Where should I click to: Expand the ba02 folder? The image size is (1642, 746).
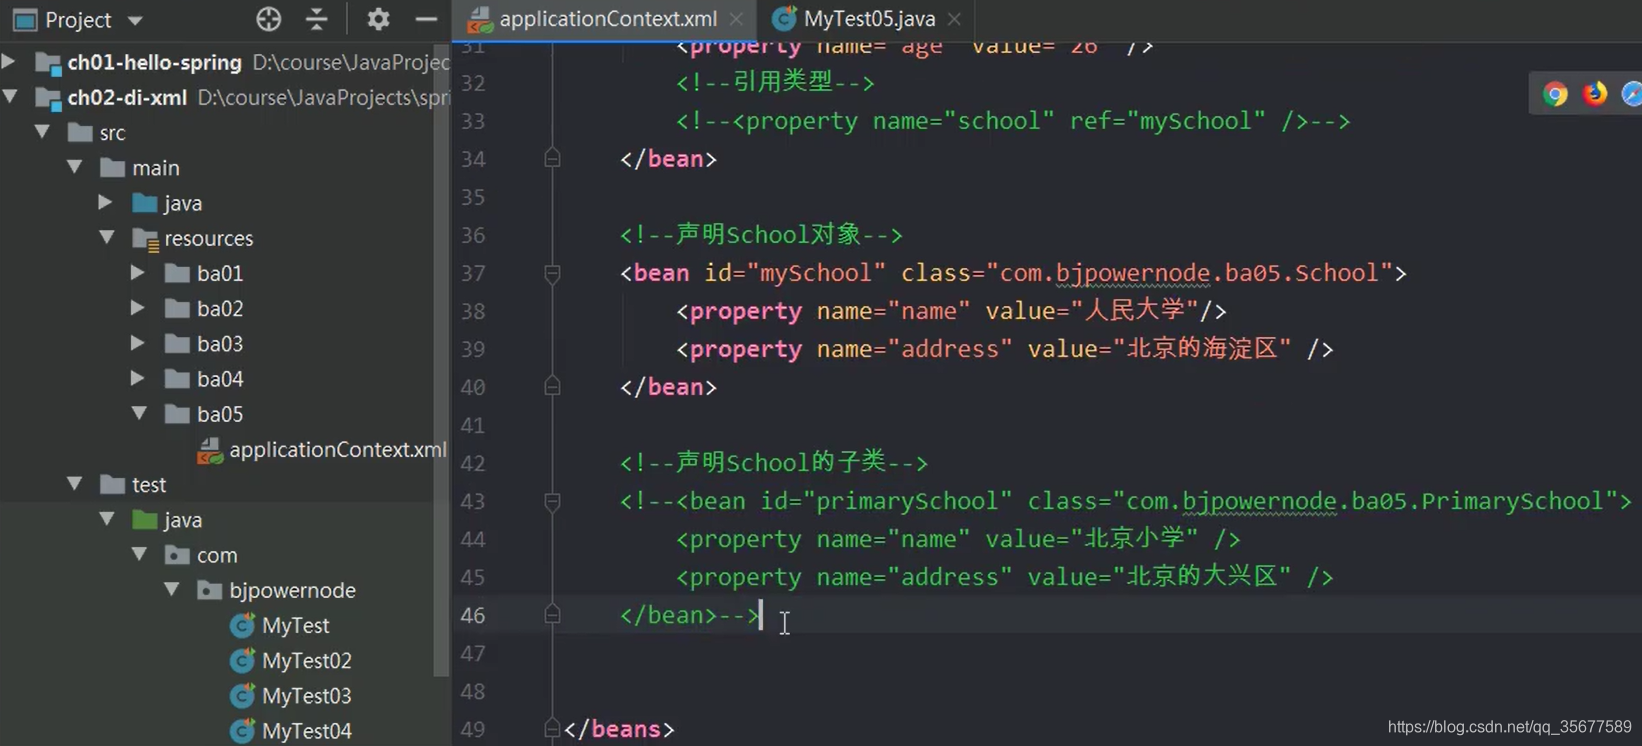point(138,308)
